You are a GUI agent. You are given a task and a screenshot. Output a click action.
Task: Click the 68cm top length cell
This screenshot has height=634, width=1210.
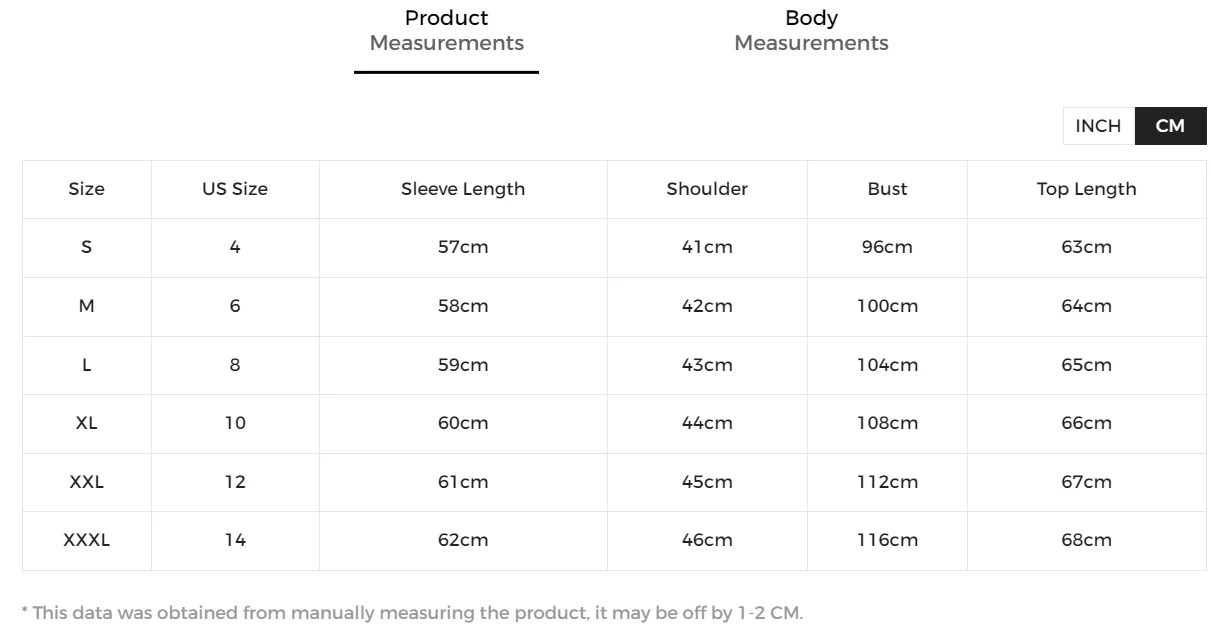(x=1086, y=540)
